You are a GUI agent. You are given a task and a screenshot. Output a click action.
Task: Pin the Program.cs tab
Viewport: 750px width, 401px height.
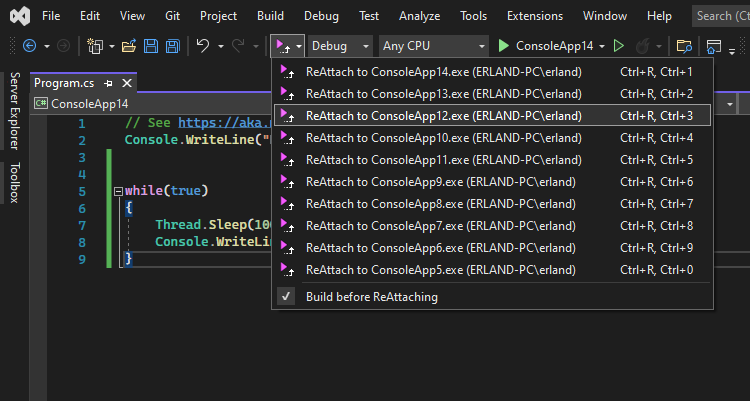pyautogui.click(x=109, y=83)
